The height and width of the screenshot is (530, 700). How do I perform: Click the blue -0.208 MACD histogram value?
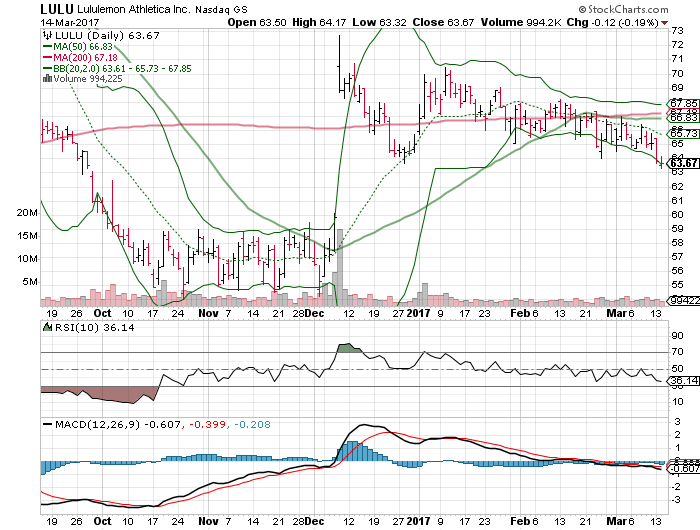(x=252, y=424)
